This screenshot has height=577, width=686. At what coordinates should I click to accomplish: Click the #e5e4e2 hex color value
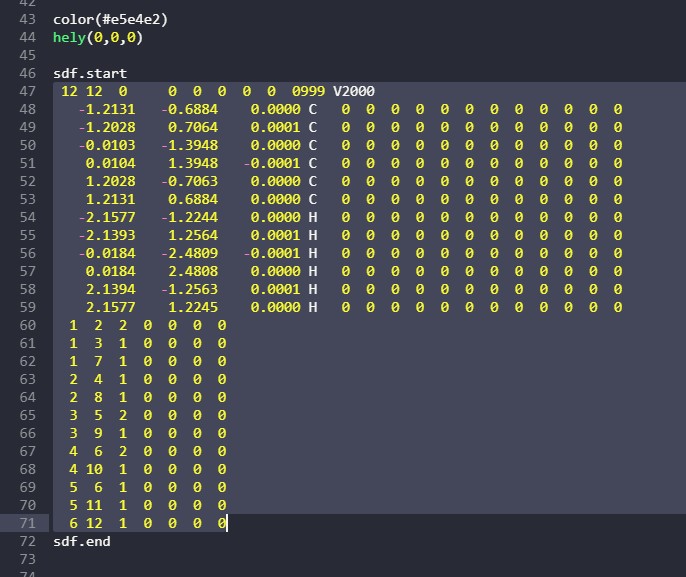(x=131, y=19)
